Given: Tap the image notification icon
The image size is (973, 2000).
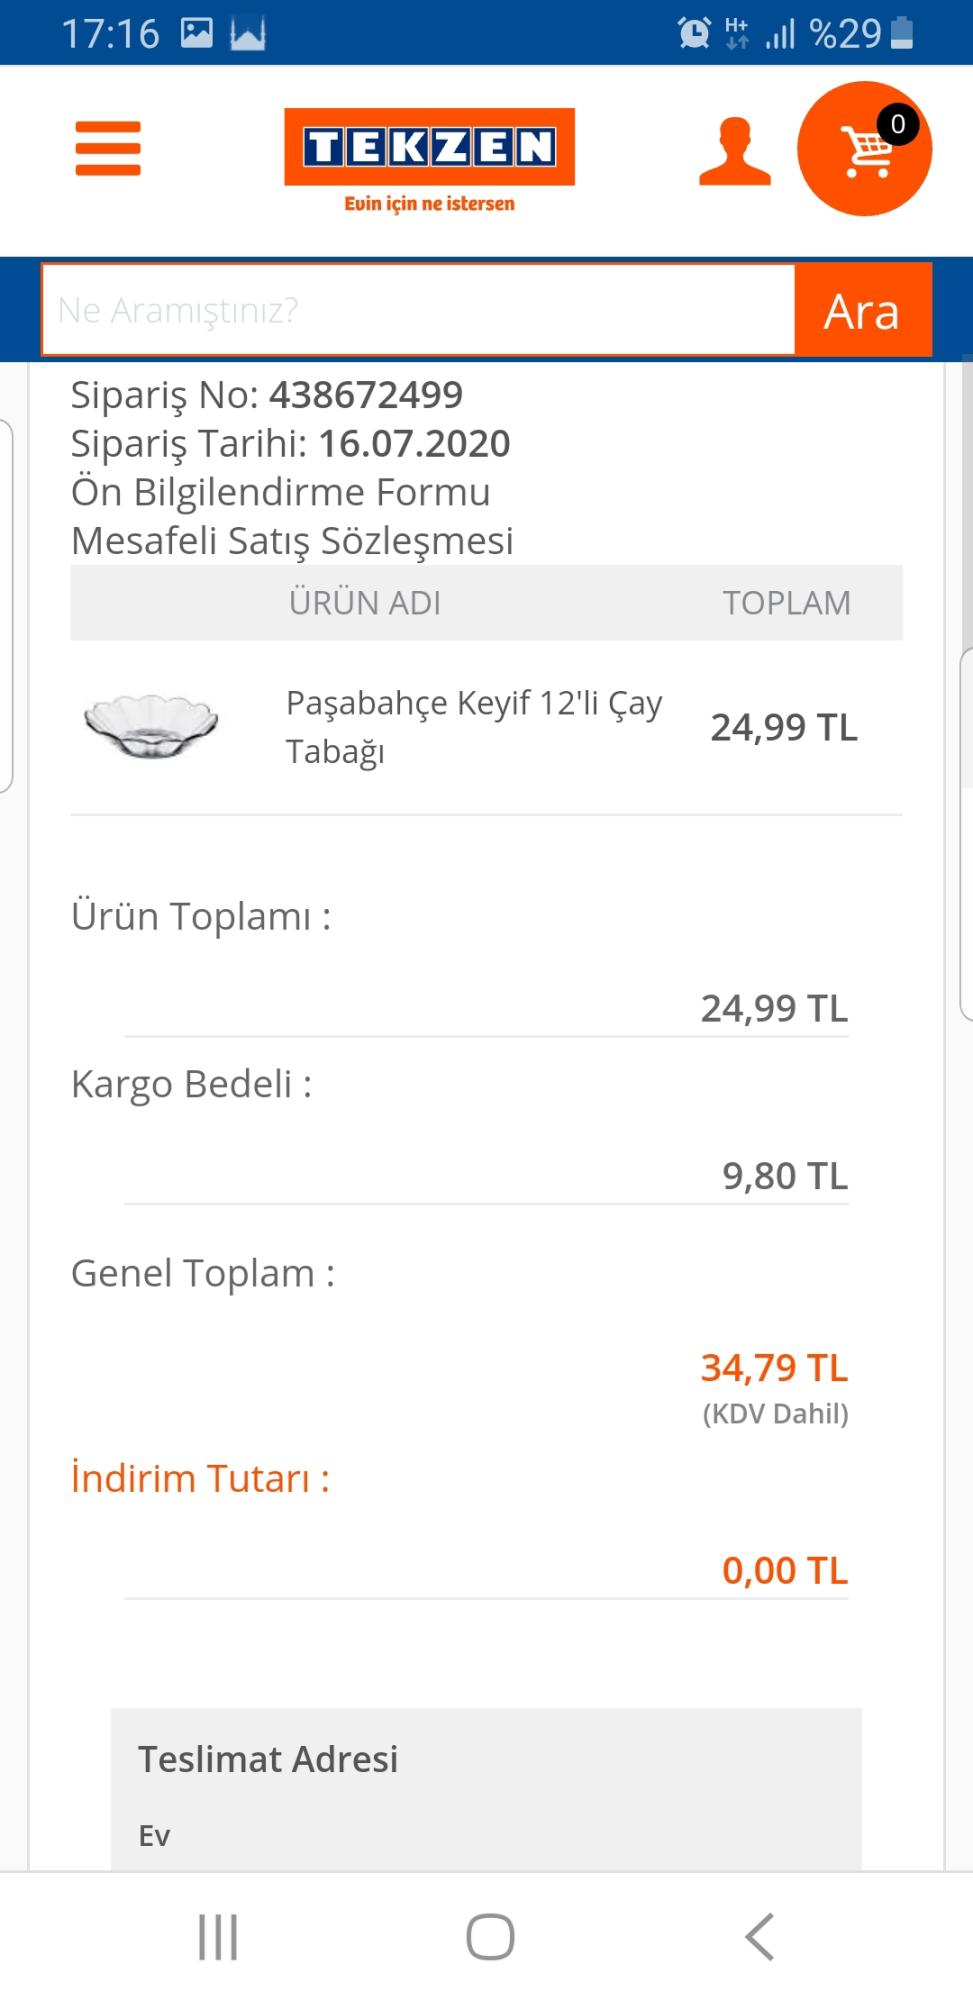Looking at the screenshot, I should click(x=196, y=34).
